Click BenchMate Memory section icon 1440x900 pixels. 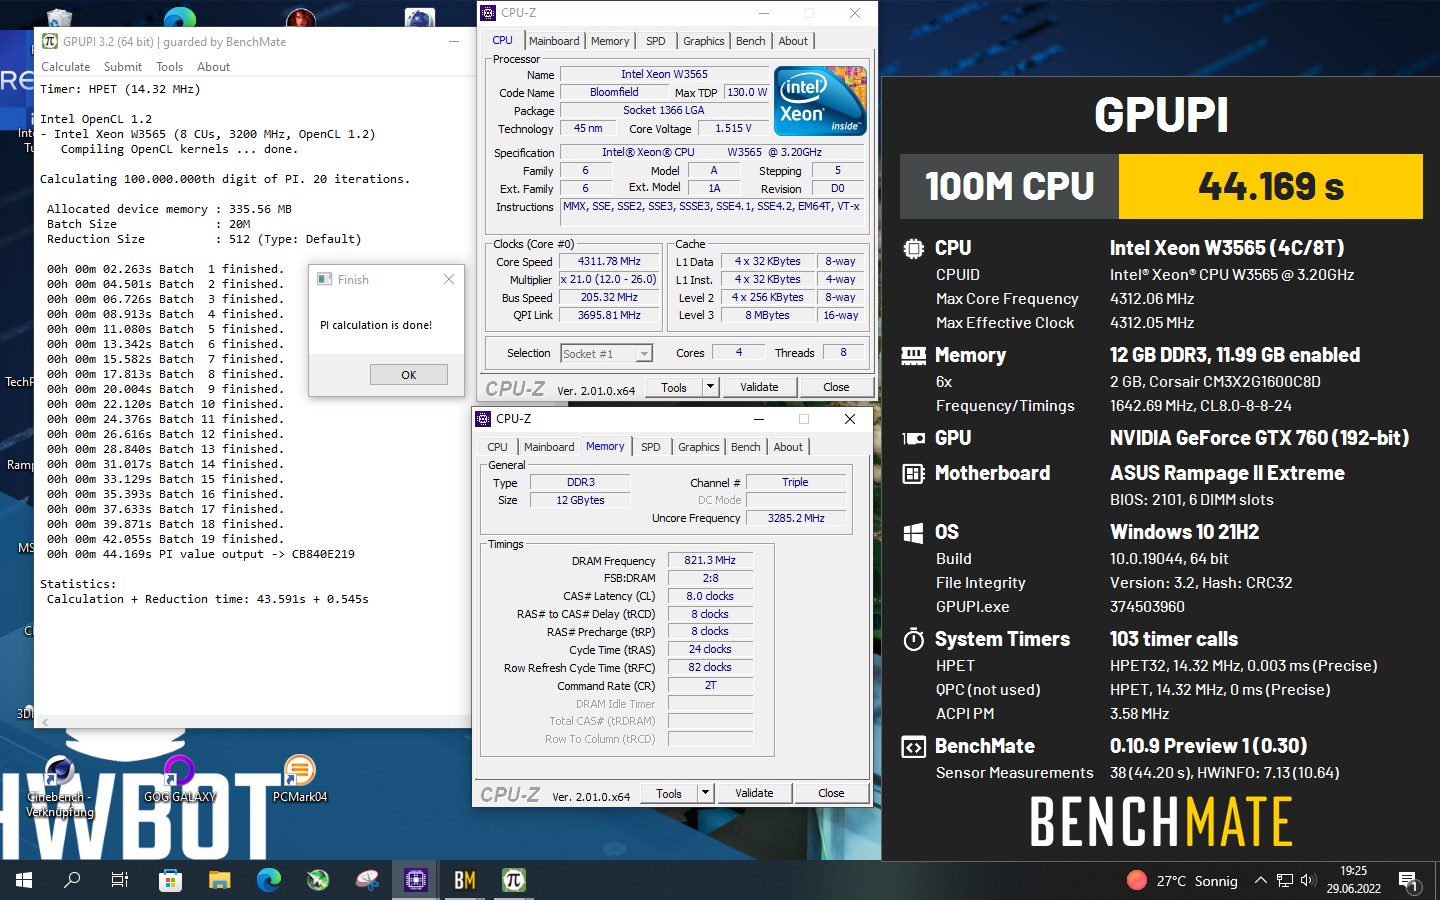pos(913,355)
